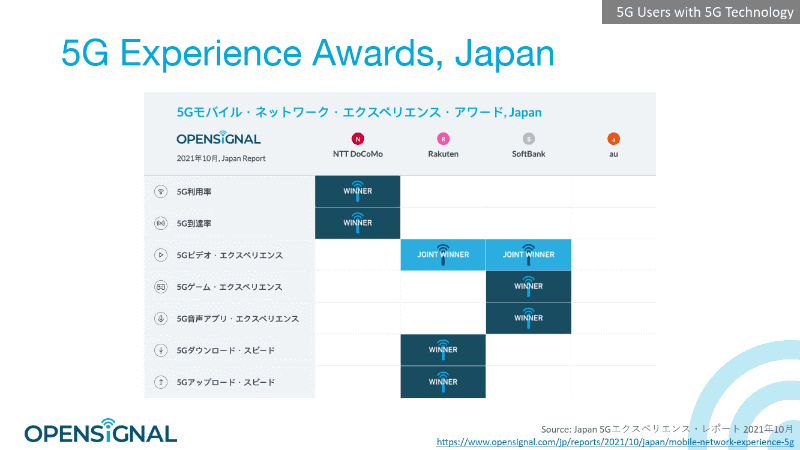Click the 'Rakuten' column label
This screenshot has height=450, width=800.
443,154
